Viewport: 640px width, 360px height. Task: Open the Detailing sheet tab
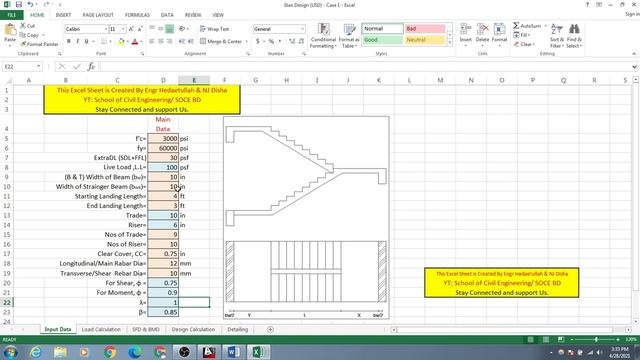[x=238, y=329]
